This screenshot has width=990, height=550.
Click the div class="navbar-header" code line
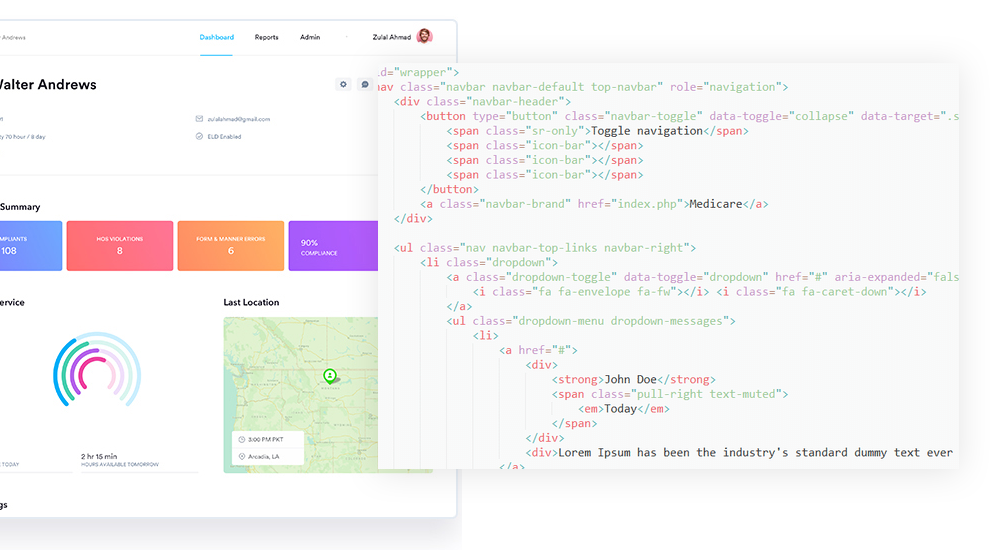point(482,102)
